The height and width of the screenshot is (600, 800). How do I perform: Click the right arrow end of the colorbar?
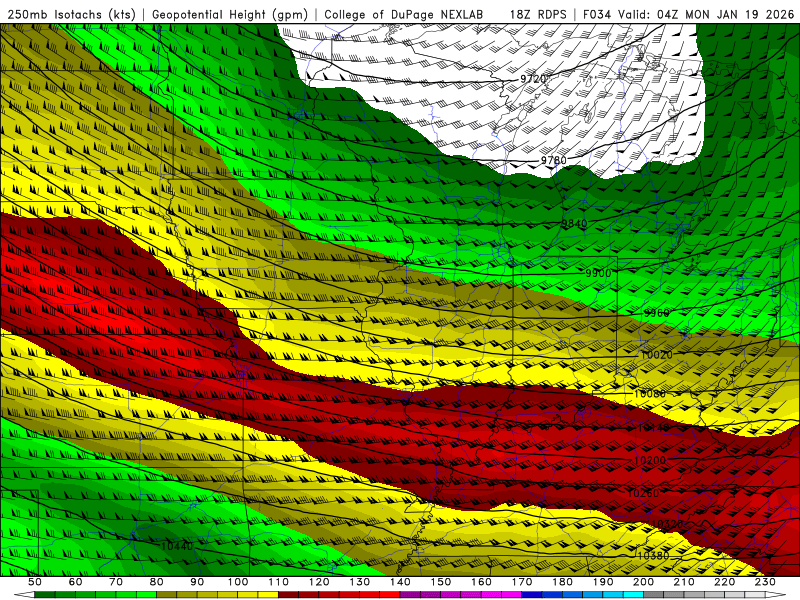point(776,594)
